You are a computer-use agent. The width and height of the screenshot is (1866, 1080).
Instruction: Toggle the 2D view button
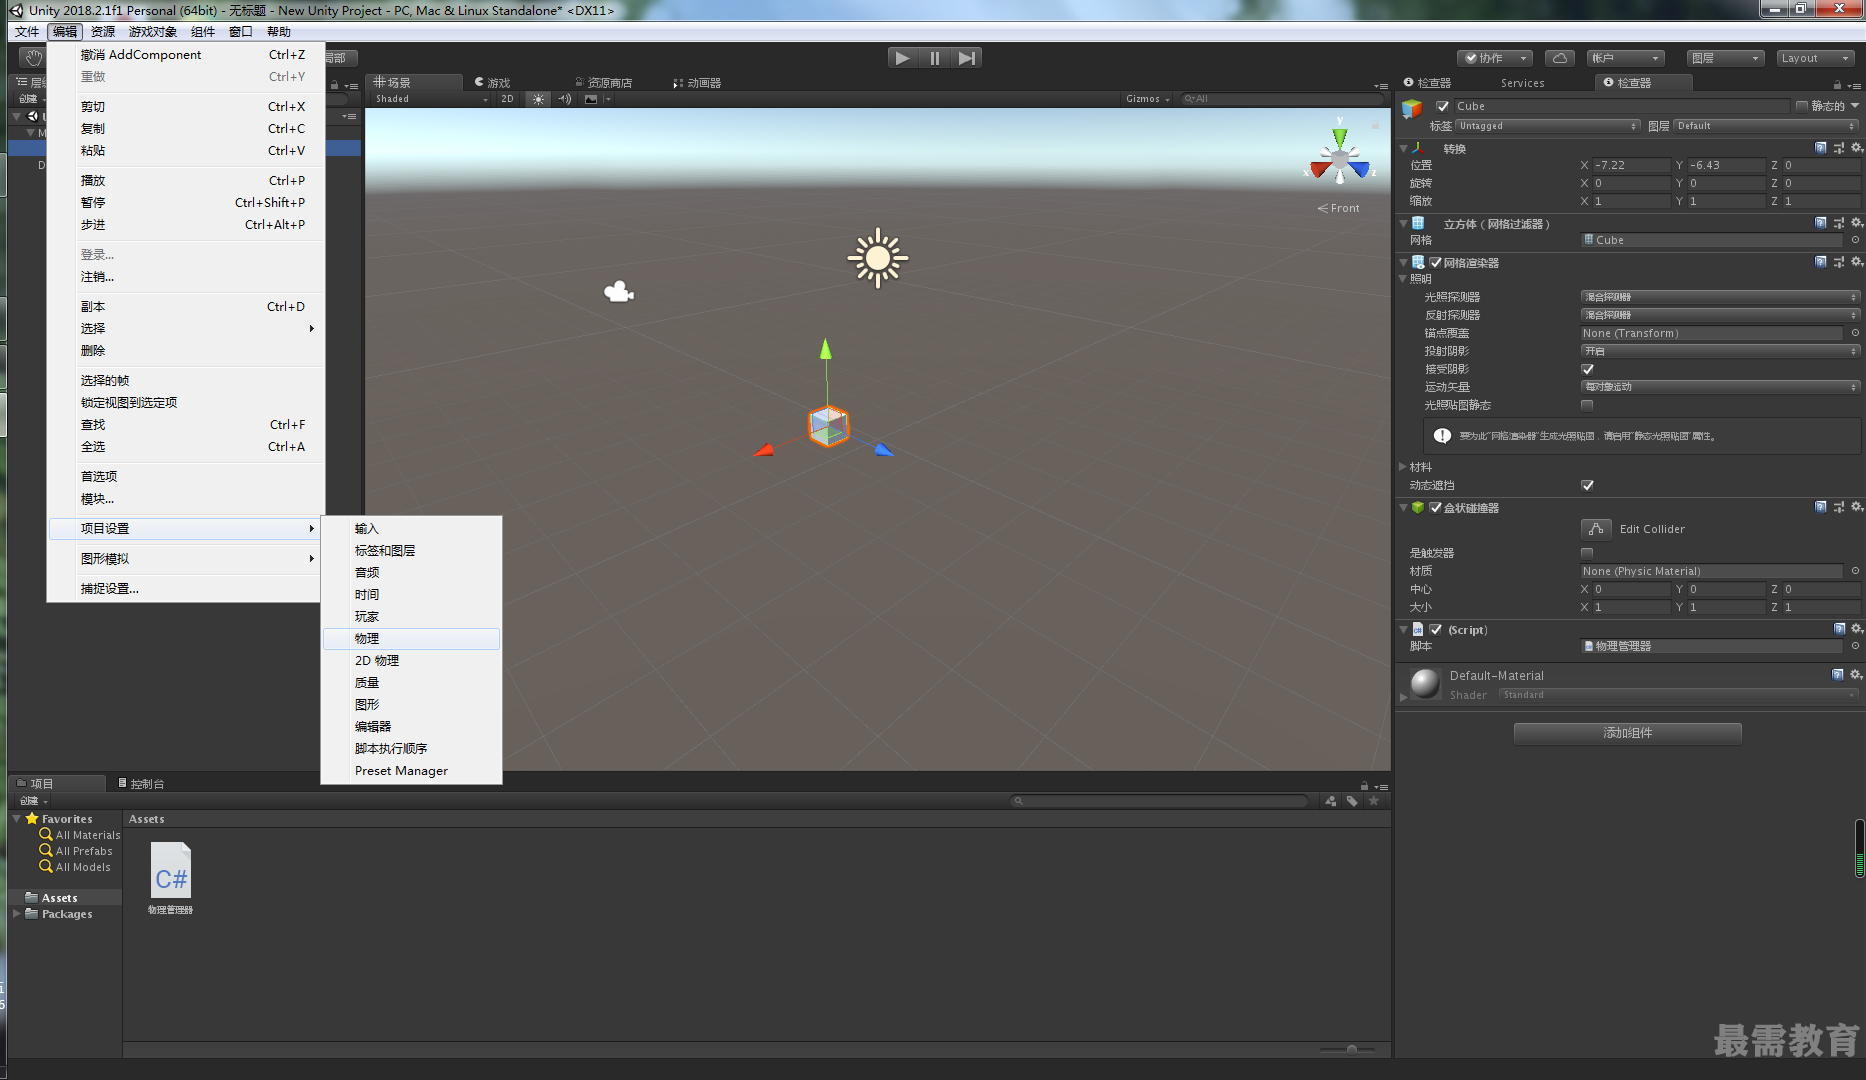pyautogui.click(x=508, y=99)
